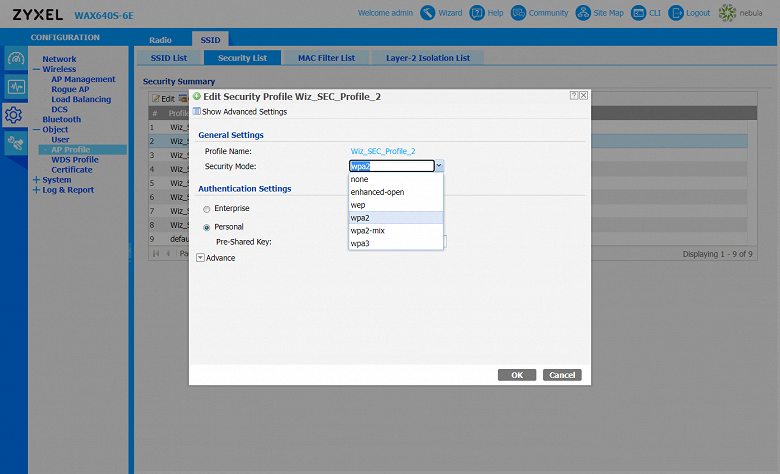Open Bluetooth in sidebar
Viewport: 780px width, 474px height.
(62, 119)
